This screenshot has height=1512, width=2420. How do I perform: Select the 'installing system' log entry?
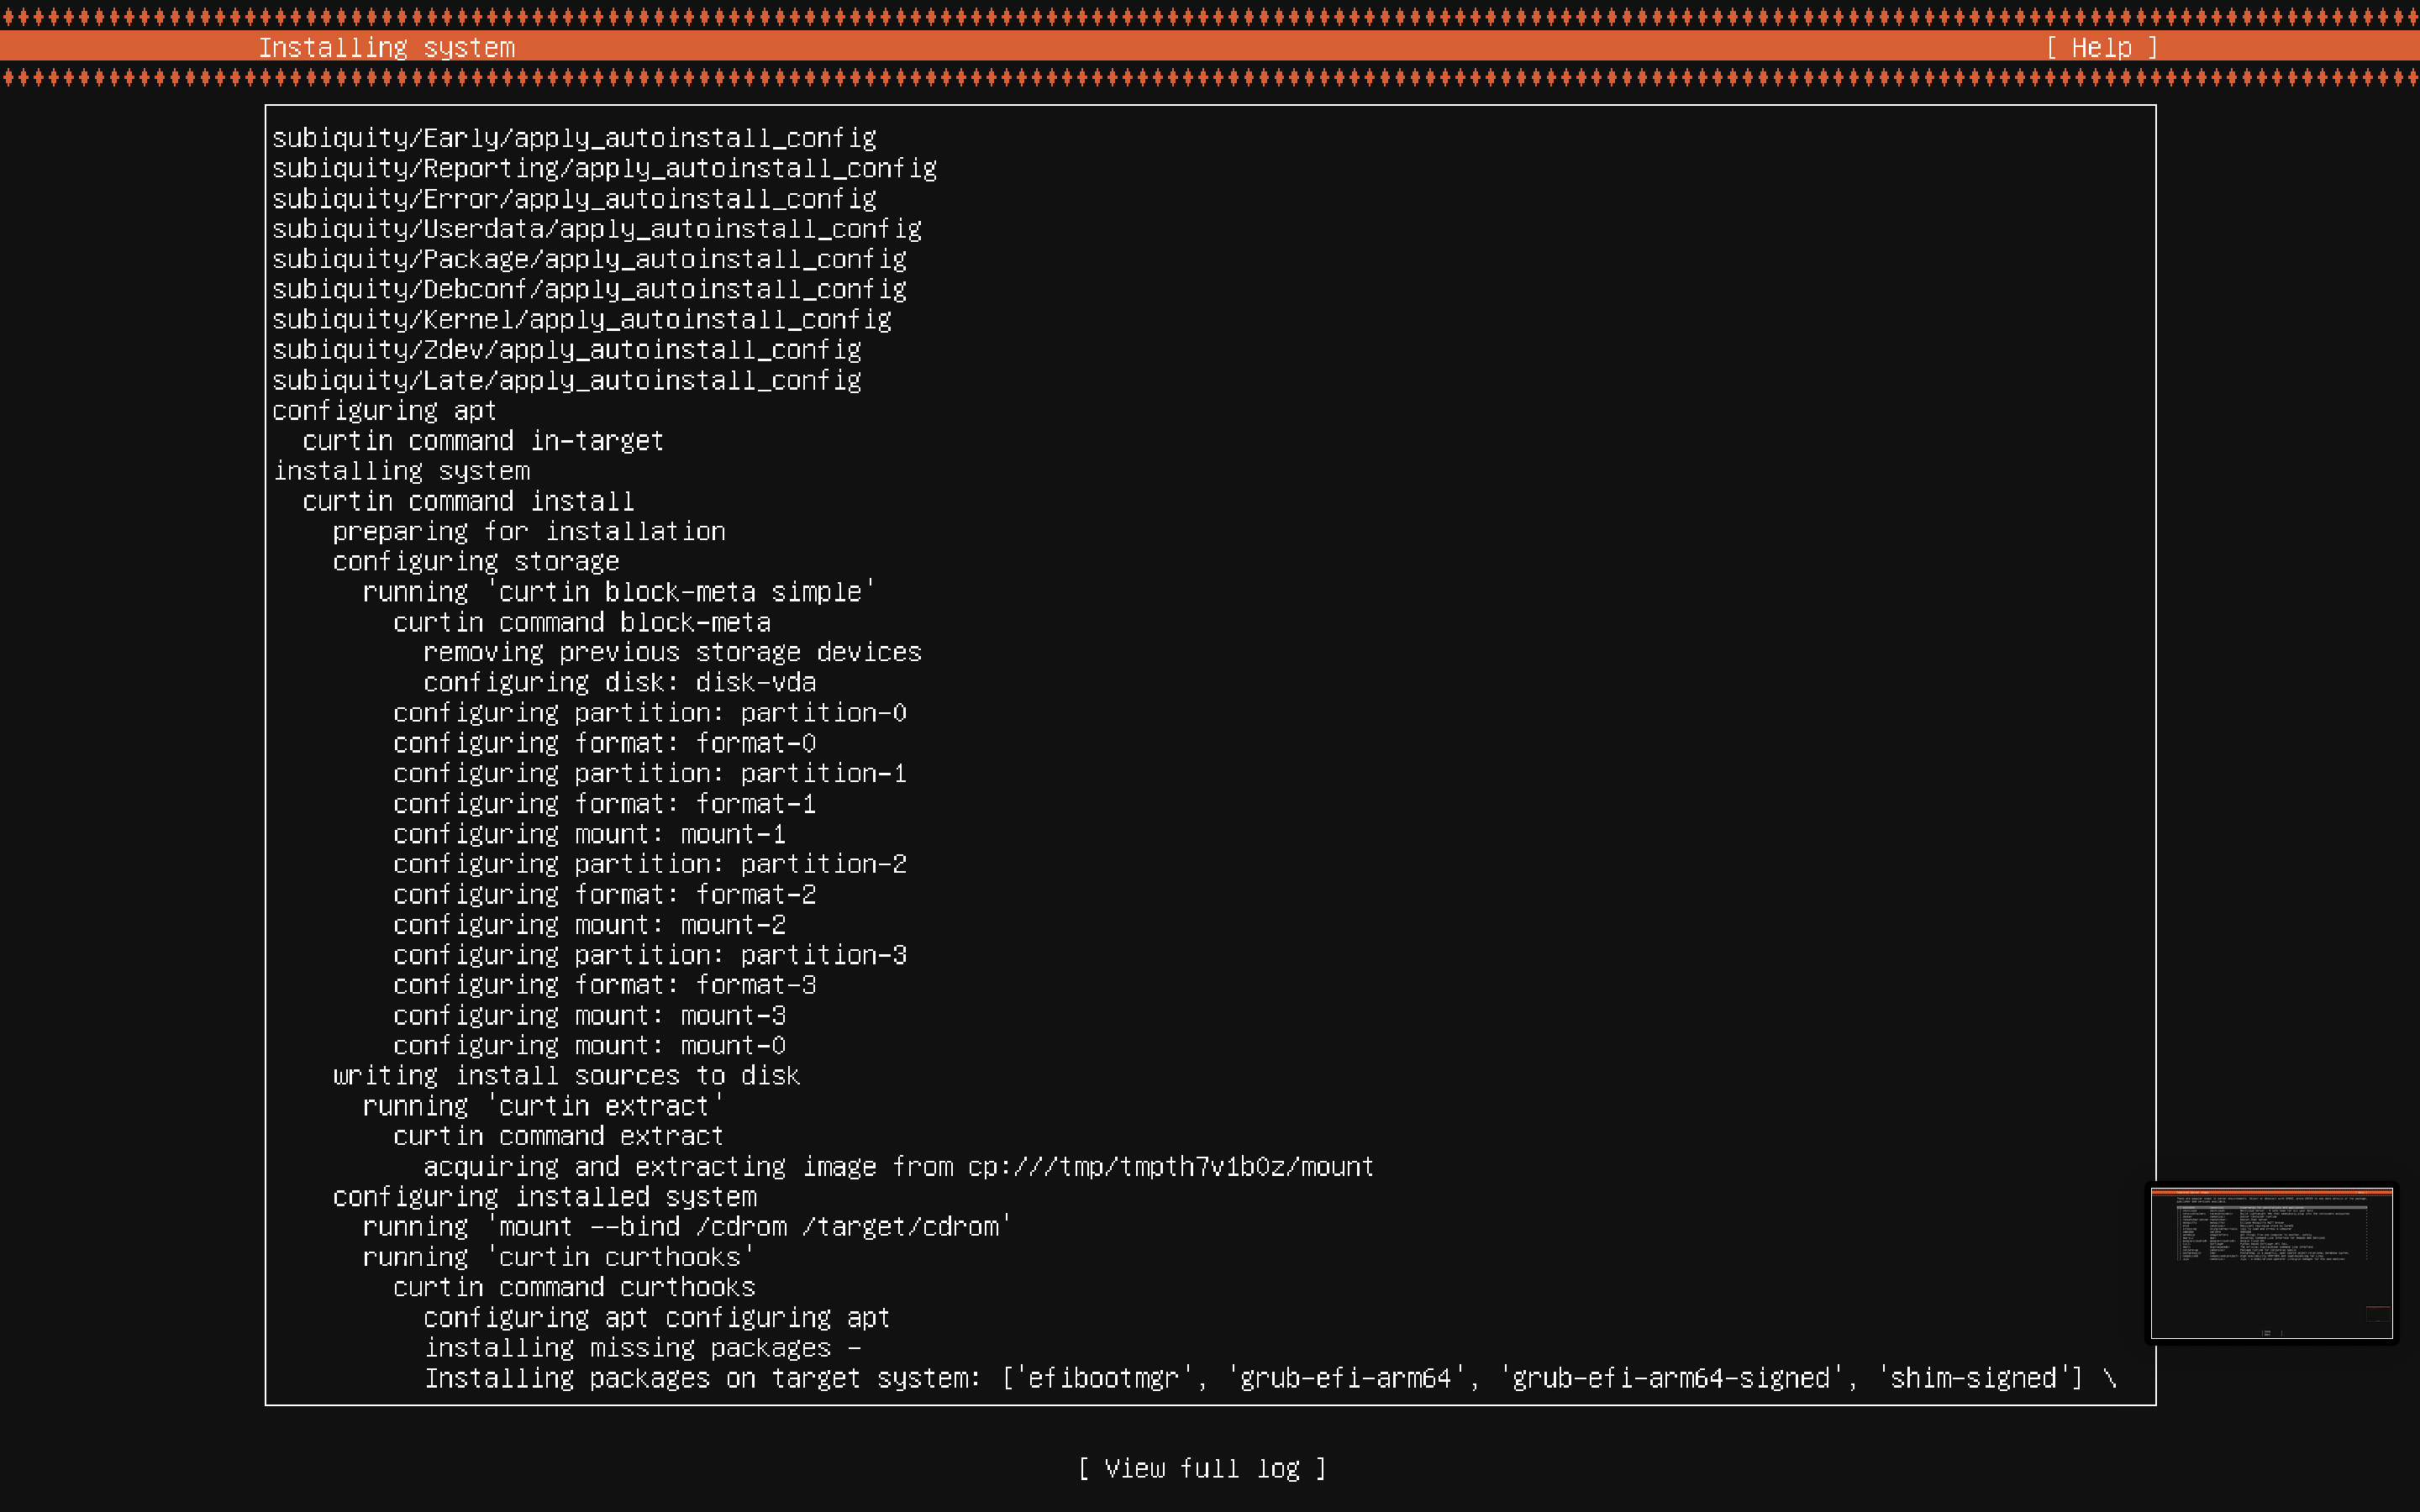(x=402, y=471)
